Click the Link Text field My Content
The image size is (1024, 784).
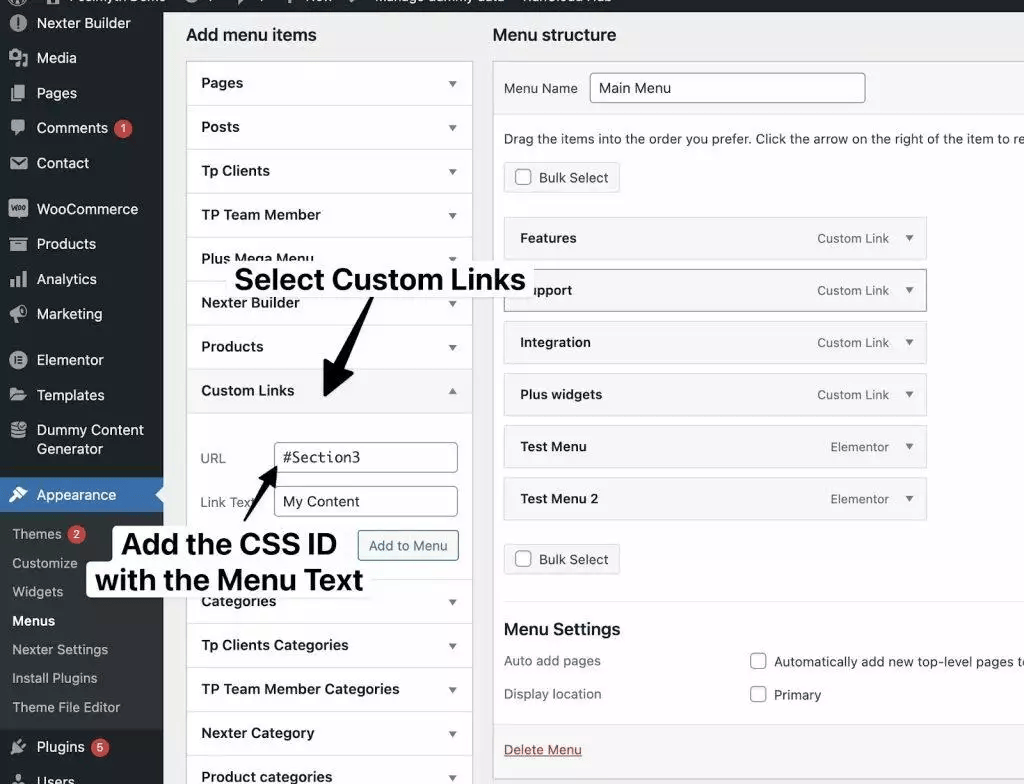pos(366,502)
